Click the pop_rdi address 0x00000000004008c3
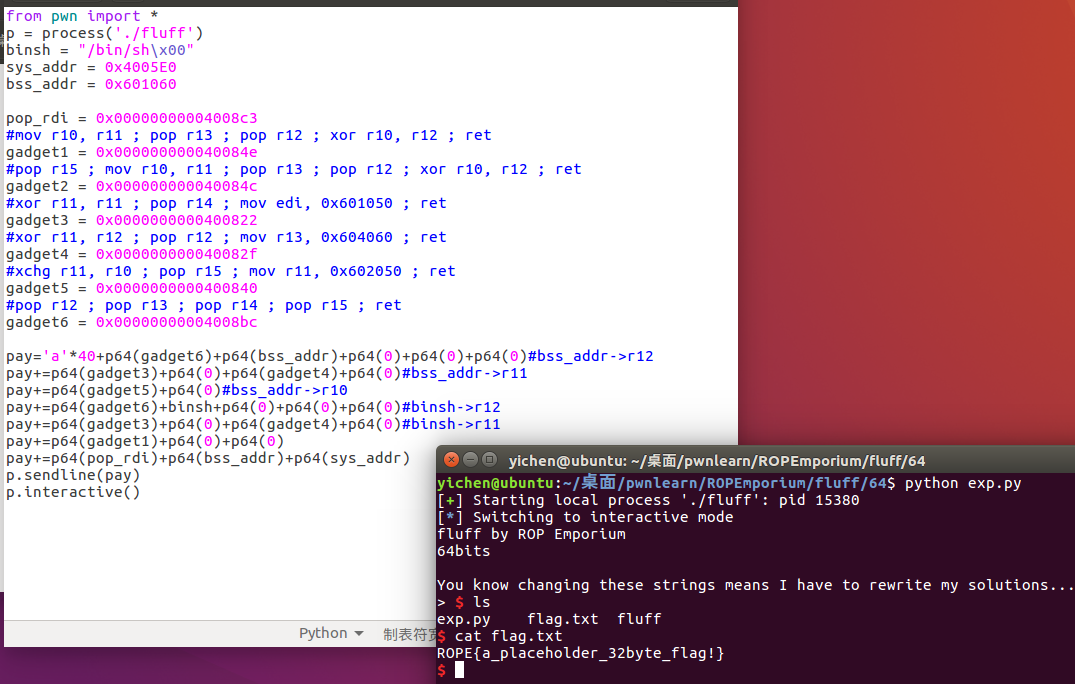 (176, 118)
